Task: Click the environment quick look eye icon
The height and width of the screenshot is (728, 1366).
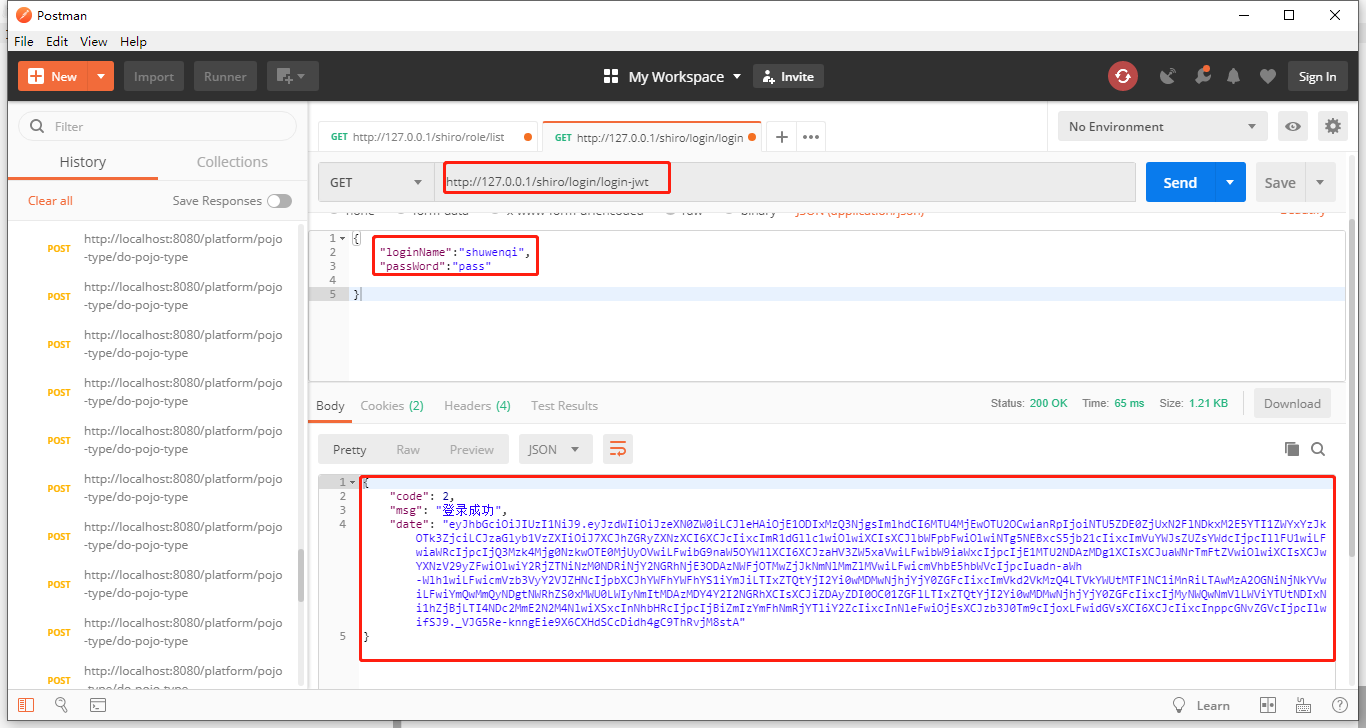Action: (1293, 126)
